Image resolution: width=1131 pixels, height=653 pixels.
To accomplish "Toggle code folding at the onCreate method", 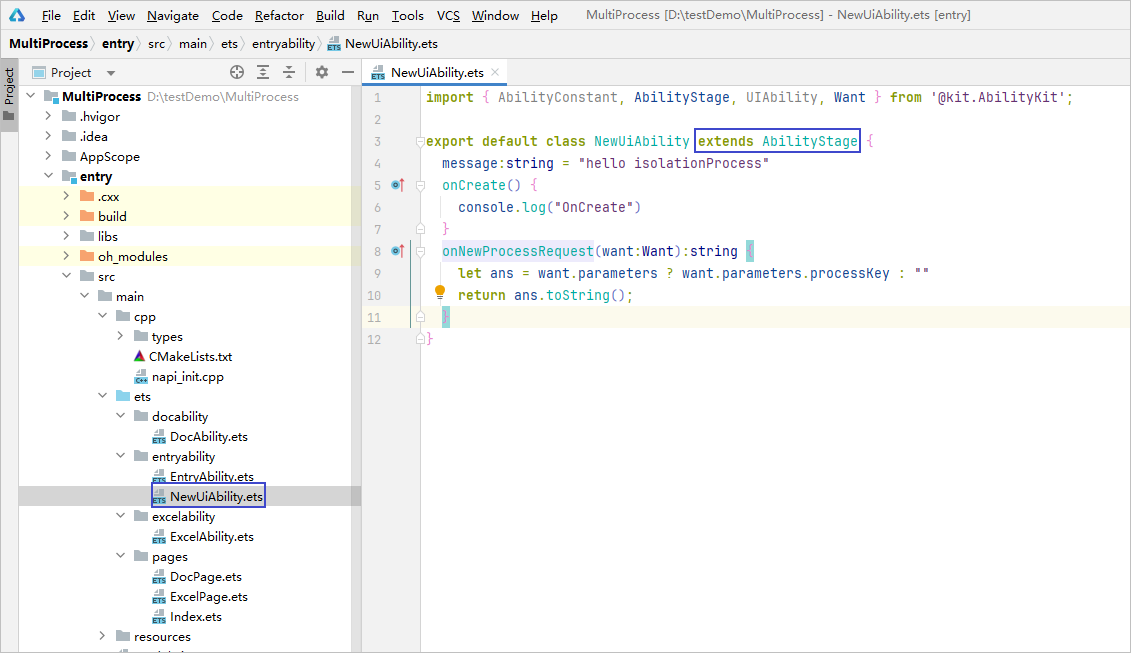I will click(x=421, y=186).
